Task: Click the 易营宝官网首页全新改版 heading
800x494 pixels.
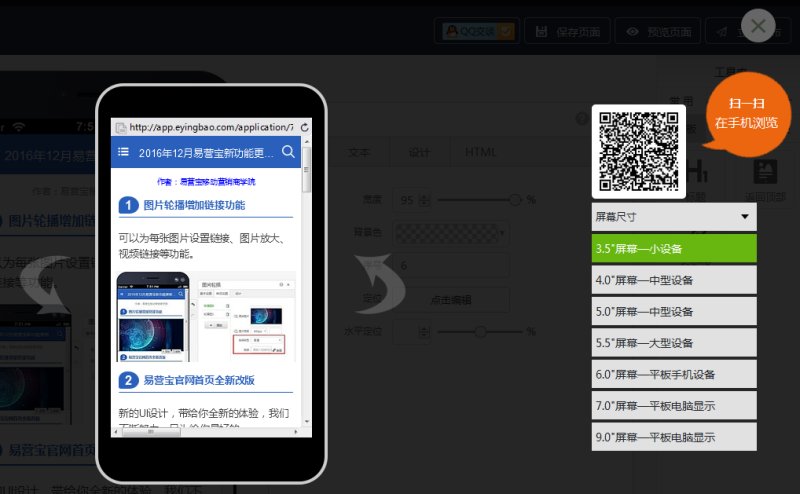Action: (198, 380)
